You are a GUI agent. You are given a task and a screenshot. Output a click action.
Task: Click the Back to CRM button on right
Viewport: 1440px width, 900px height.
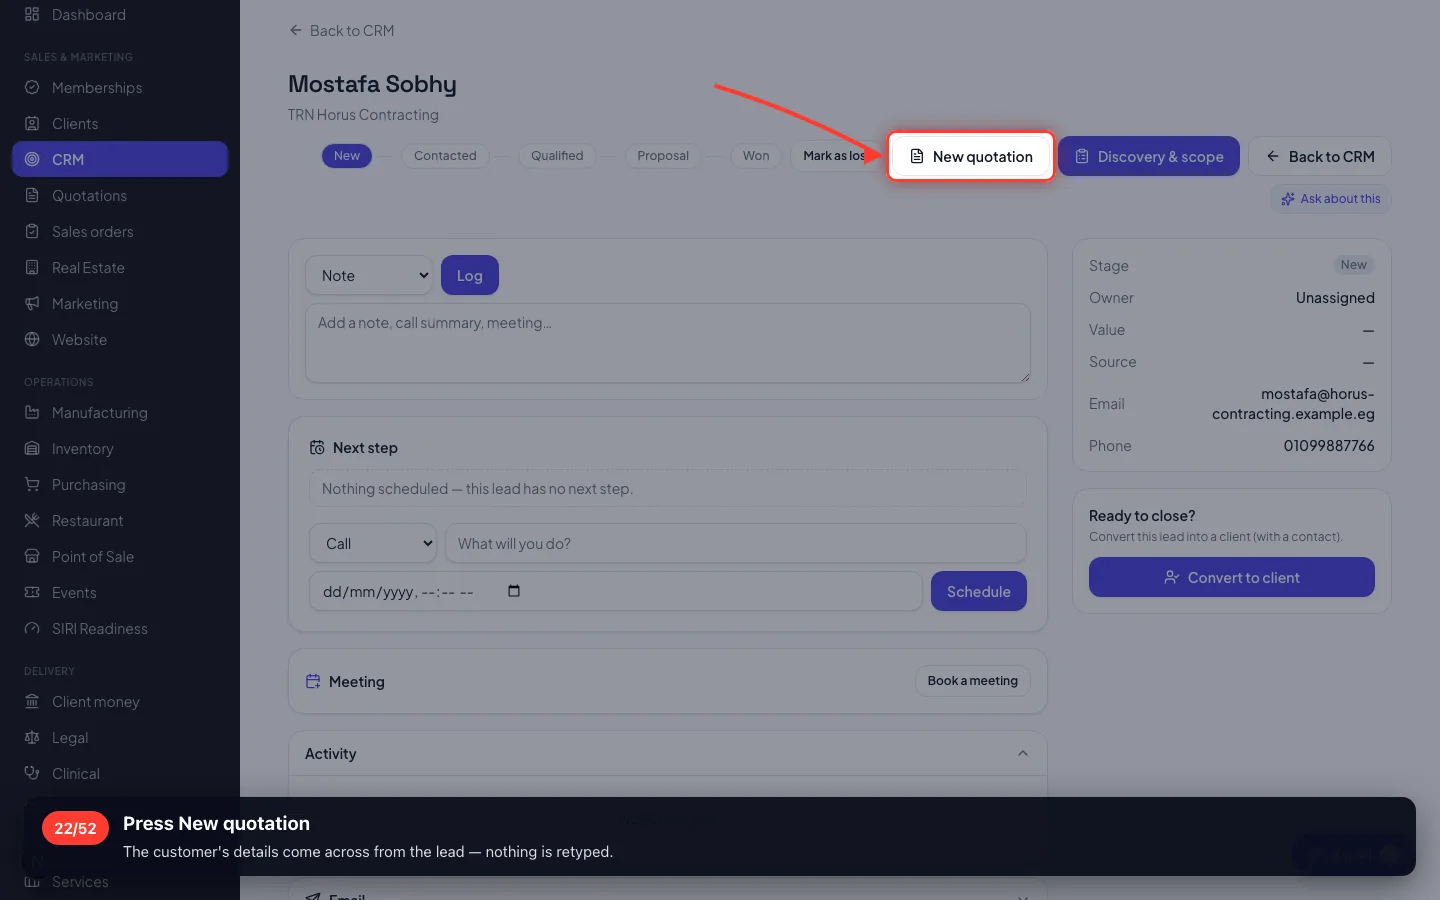coord(1320,156)
